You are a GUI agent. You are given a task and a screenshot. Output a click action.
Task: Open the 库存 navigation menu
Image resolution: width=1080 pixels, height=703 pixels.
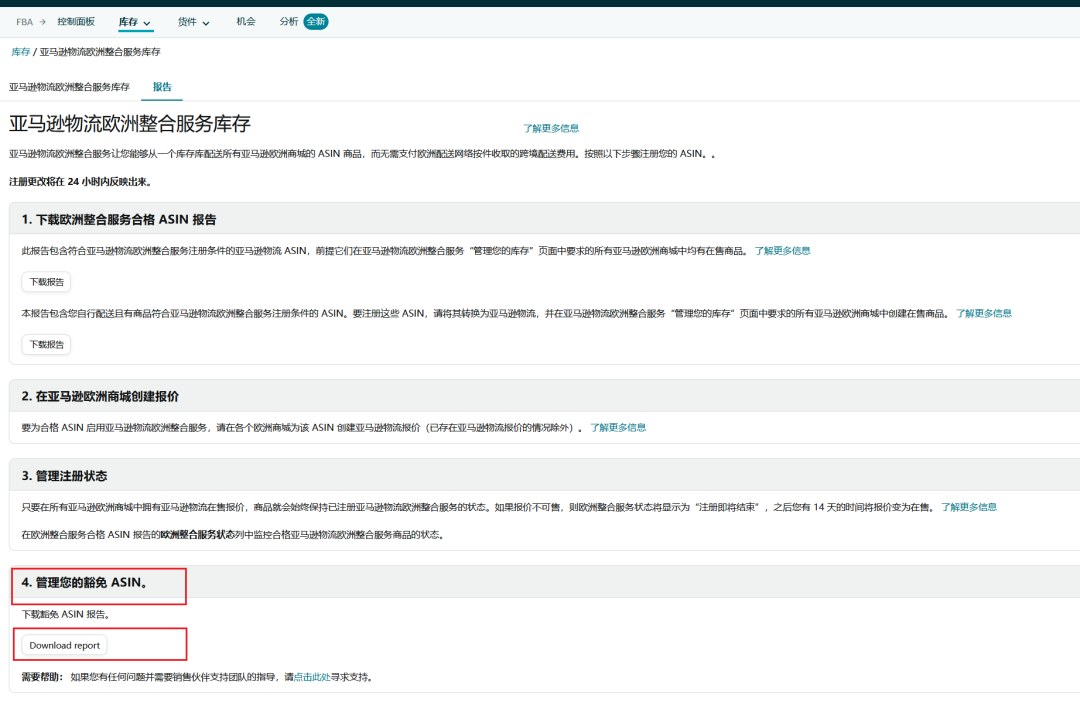pos(128,22)
